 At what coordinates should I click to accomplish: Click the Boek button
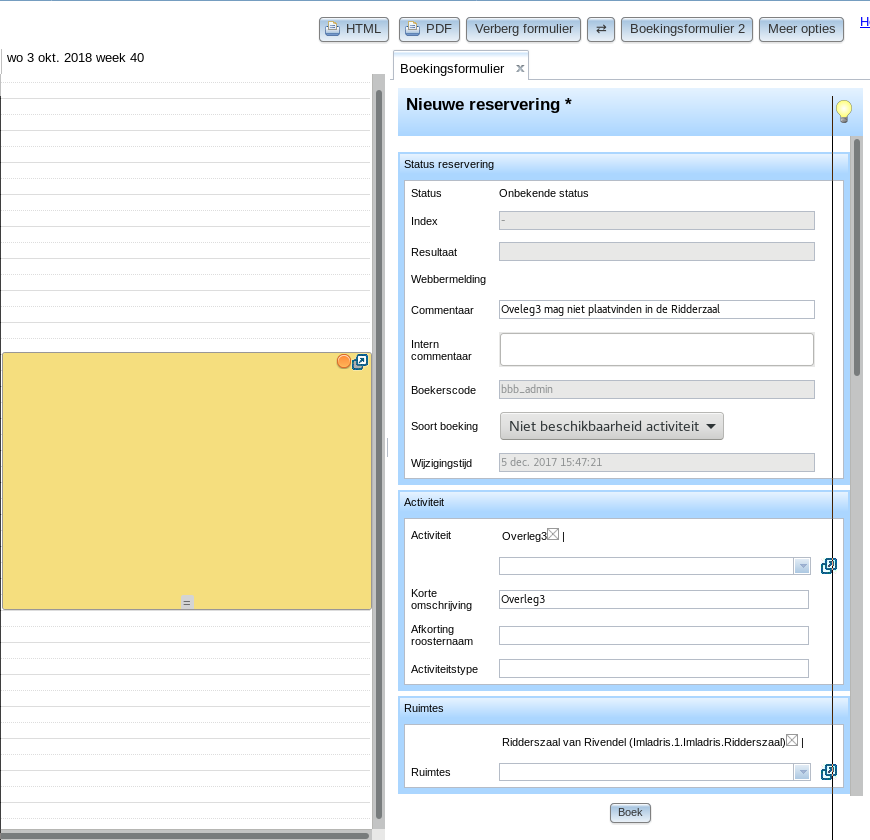(x=630, y=813)
